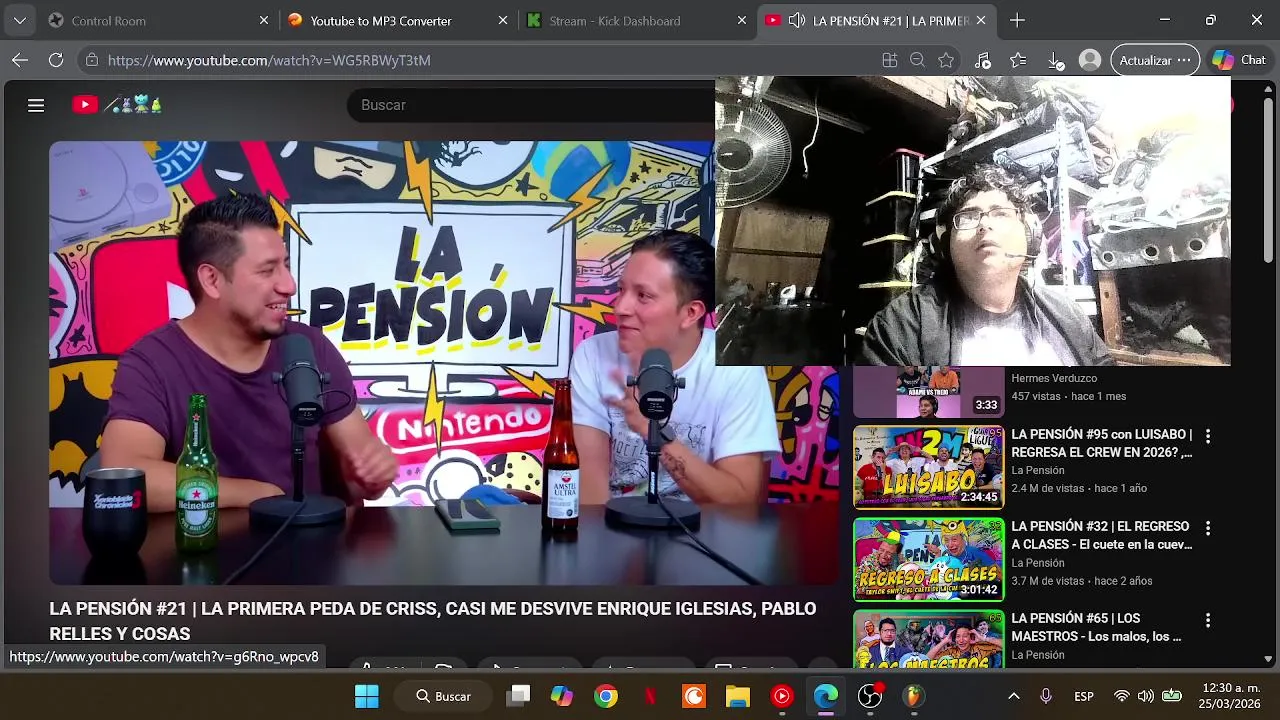Image resolution: width=1280 pixels, height=720 pixels.
Task: Click the main video title LA PENSIÓN #21
Action: [433, 621]
